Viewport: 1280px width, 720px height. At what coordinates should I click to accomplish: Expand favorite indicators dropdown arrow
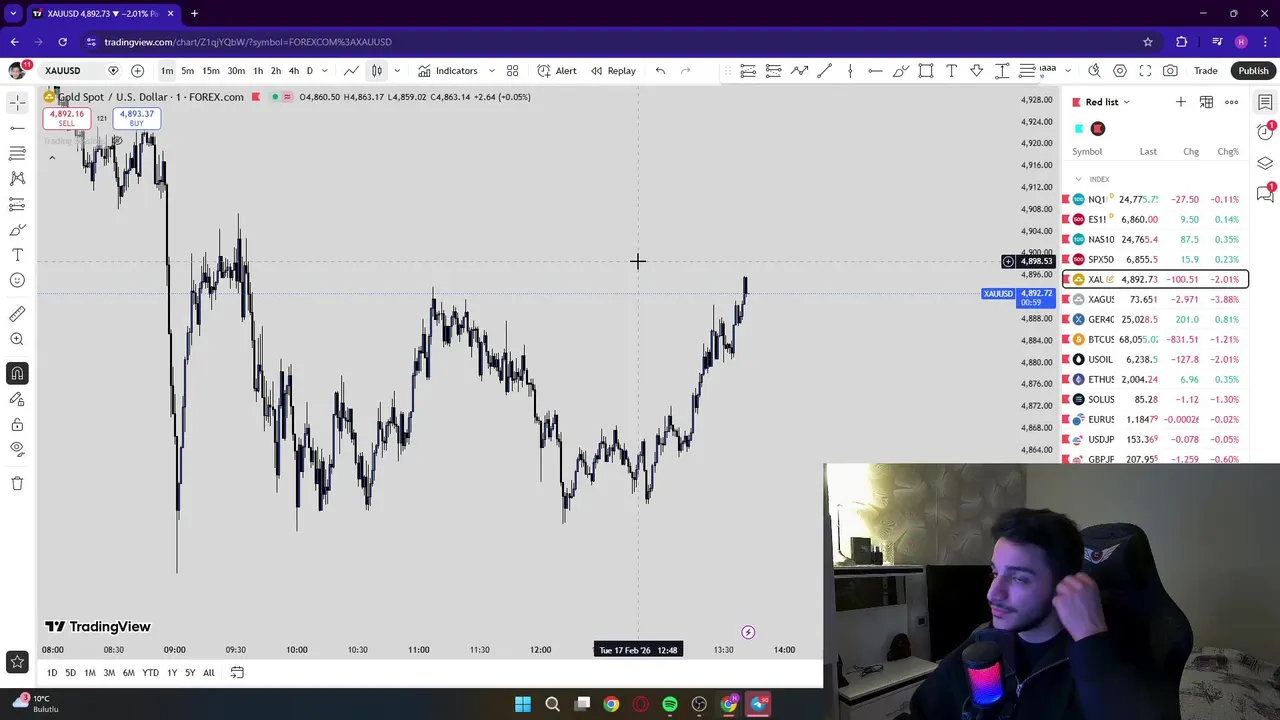coord(491,71)
